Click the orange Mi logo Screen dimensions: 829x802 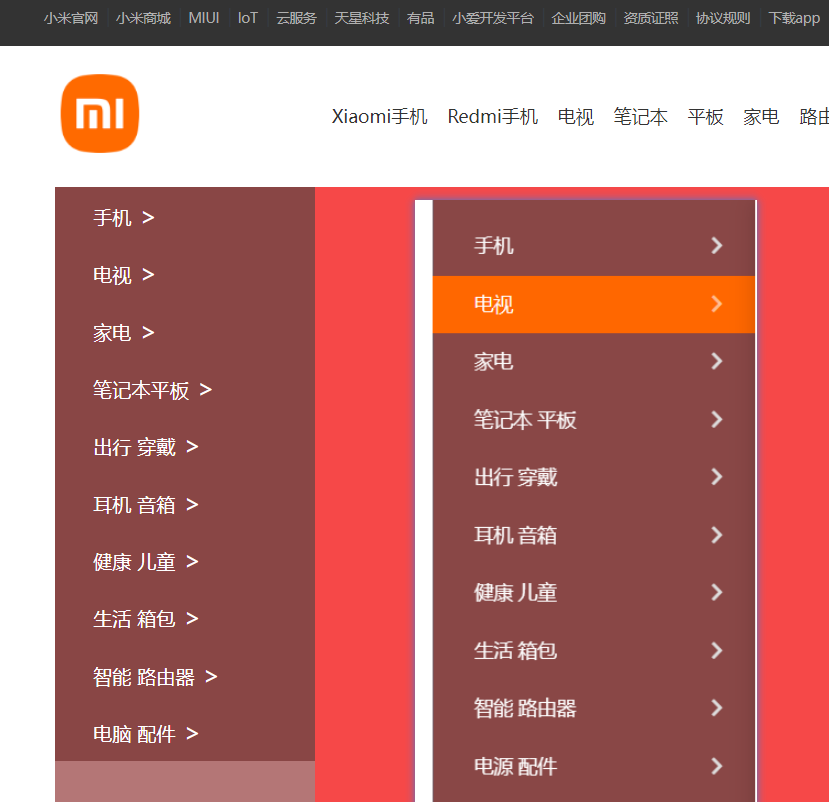[100, 113]
